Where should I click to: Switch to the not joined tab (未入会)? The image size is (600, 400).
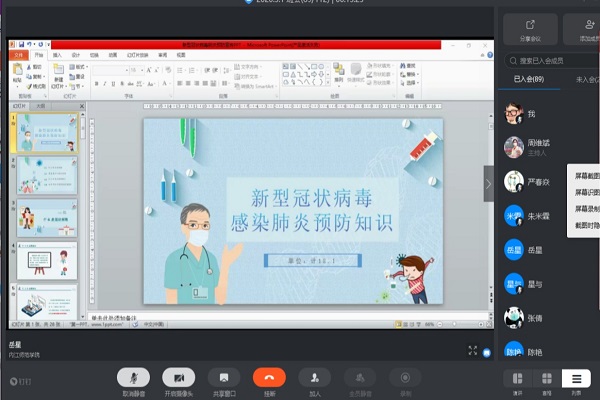click(585, 79)
